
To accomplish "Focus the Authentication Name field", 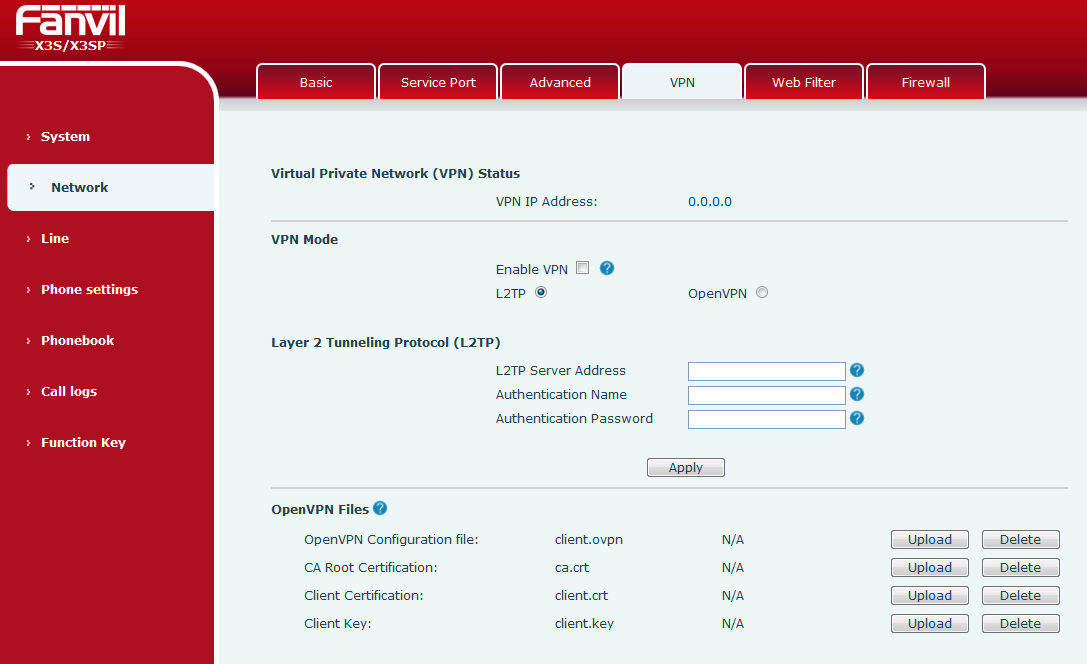I will point(767,396).
